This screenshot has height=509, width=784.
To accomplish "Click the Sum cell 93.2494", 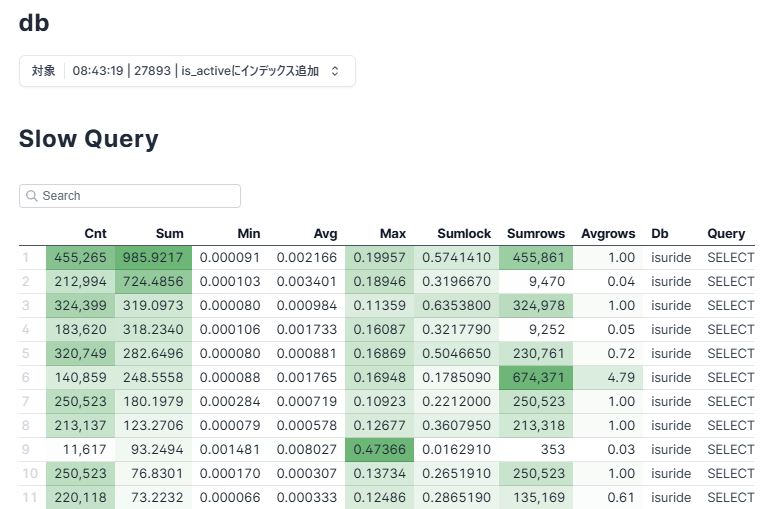I will coord(154,450).
